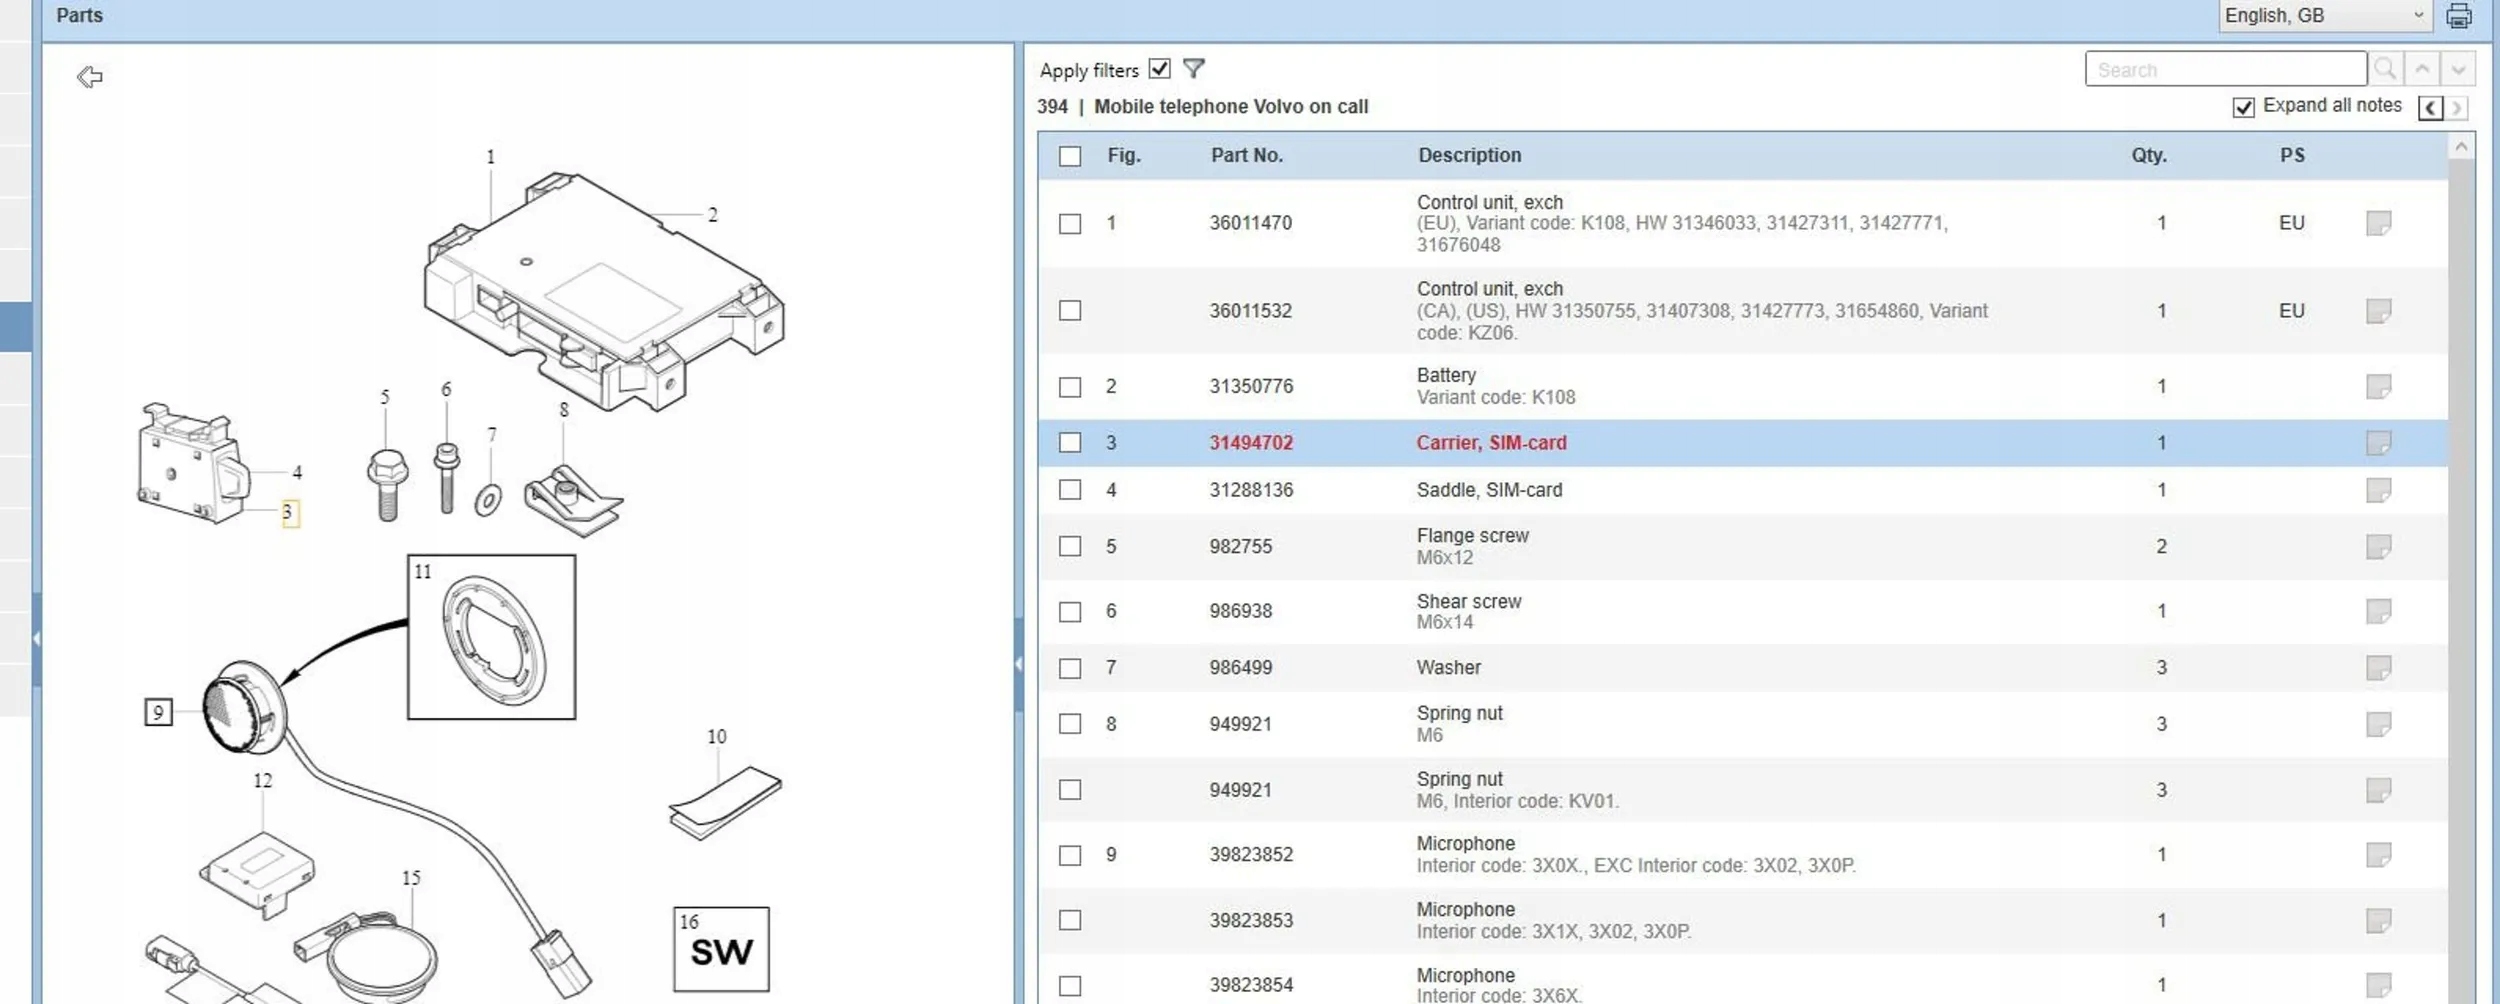The height and width of the screenshot is (1004, 2500).
Task: Open note icon for Washer row
Action: [2378, 667]
